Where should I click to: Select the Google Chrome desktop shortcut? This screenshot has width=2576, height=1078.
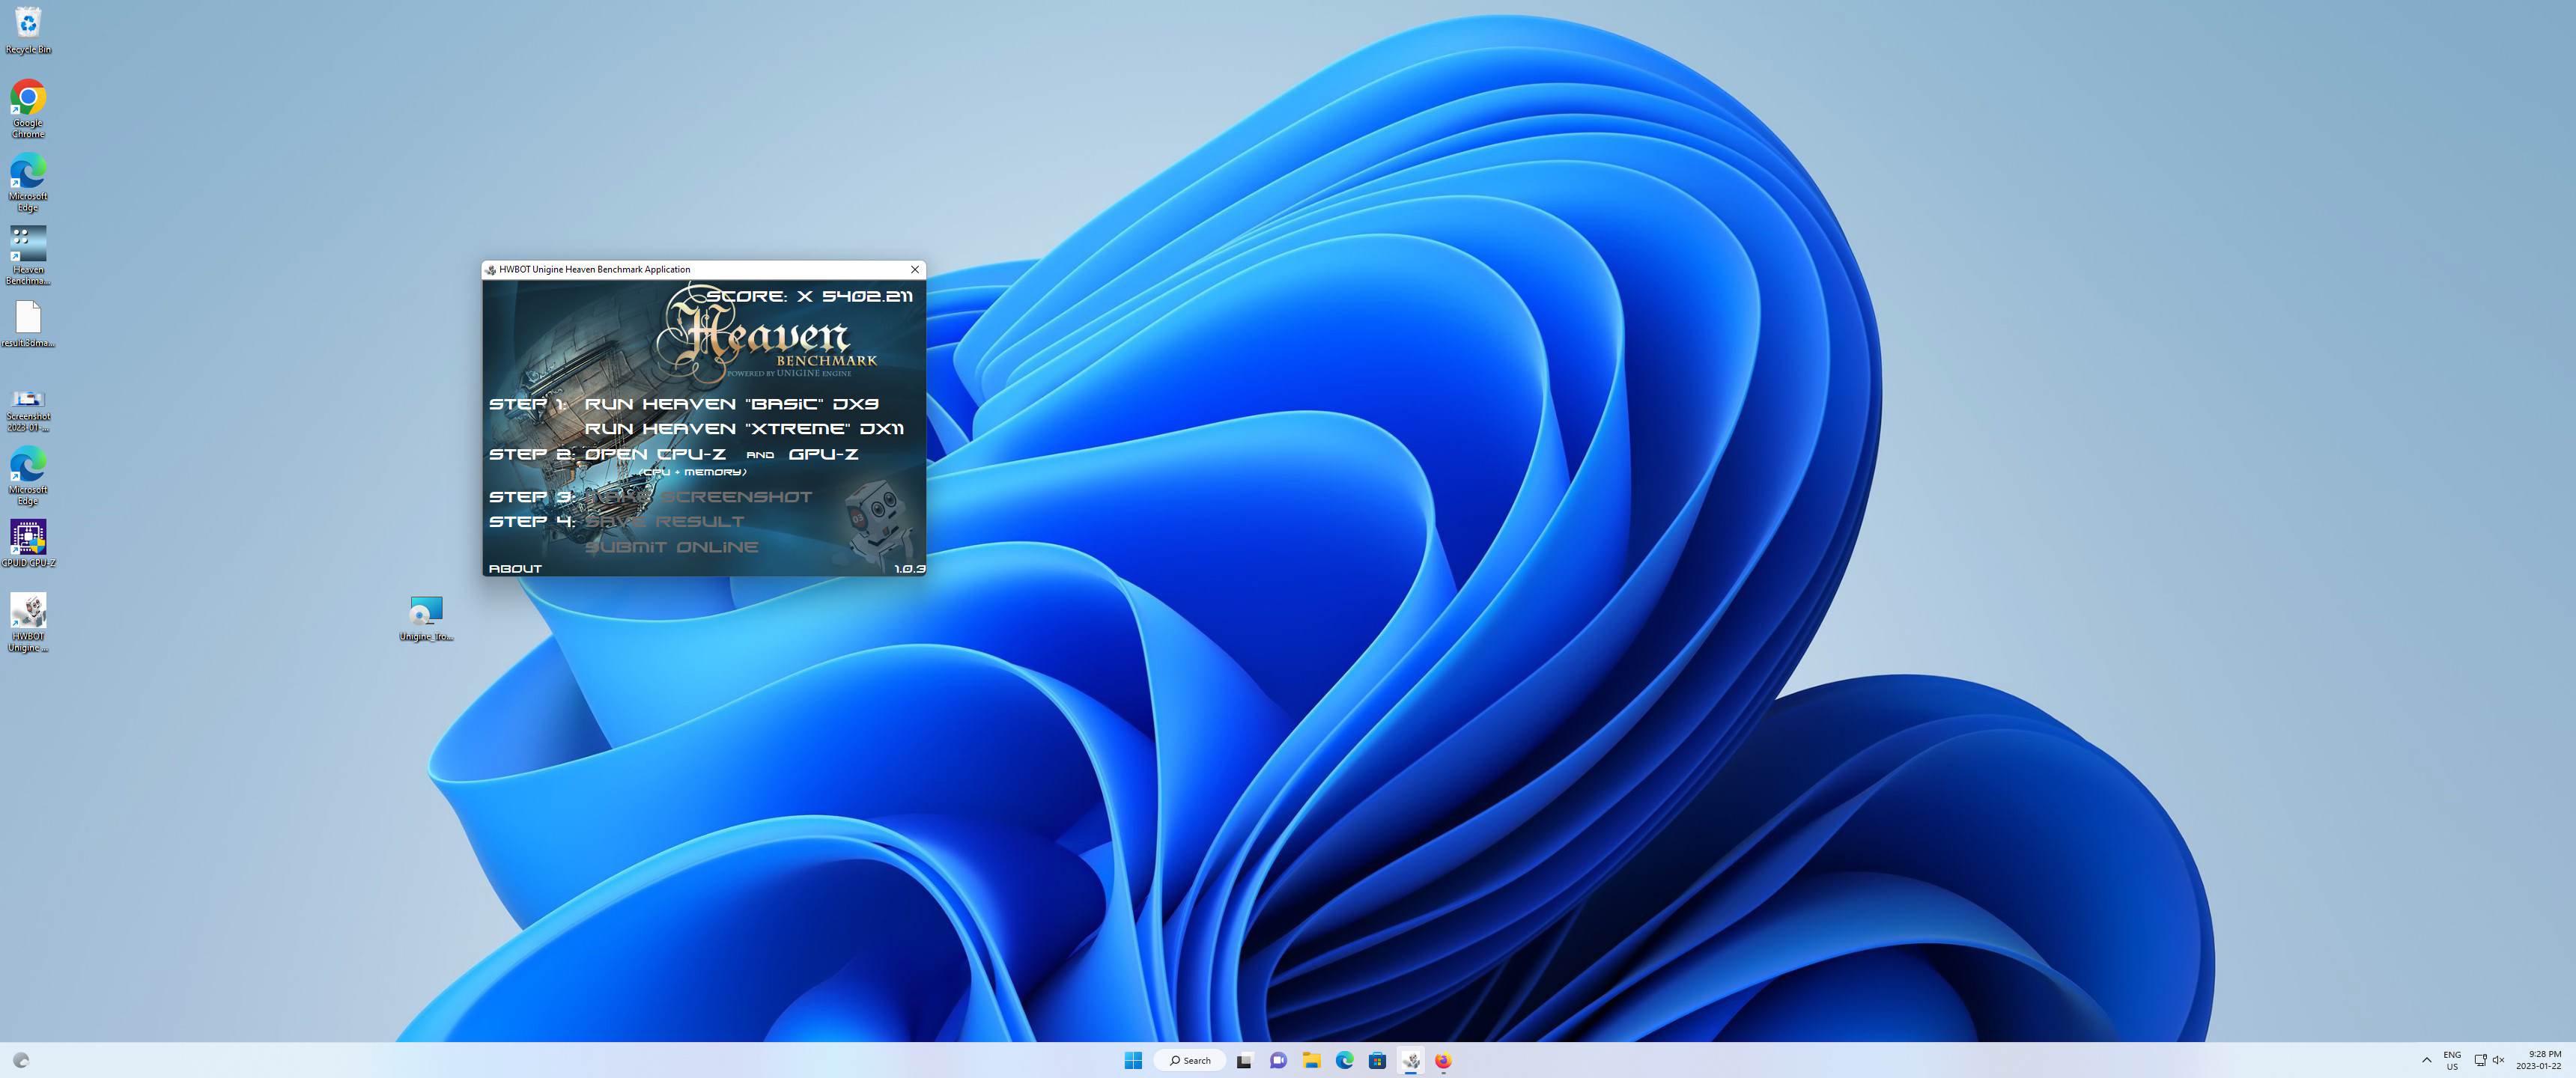point(28,108)
